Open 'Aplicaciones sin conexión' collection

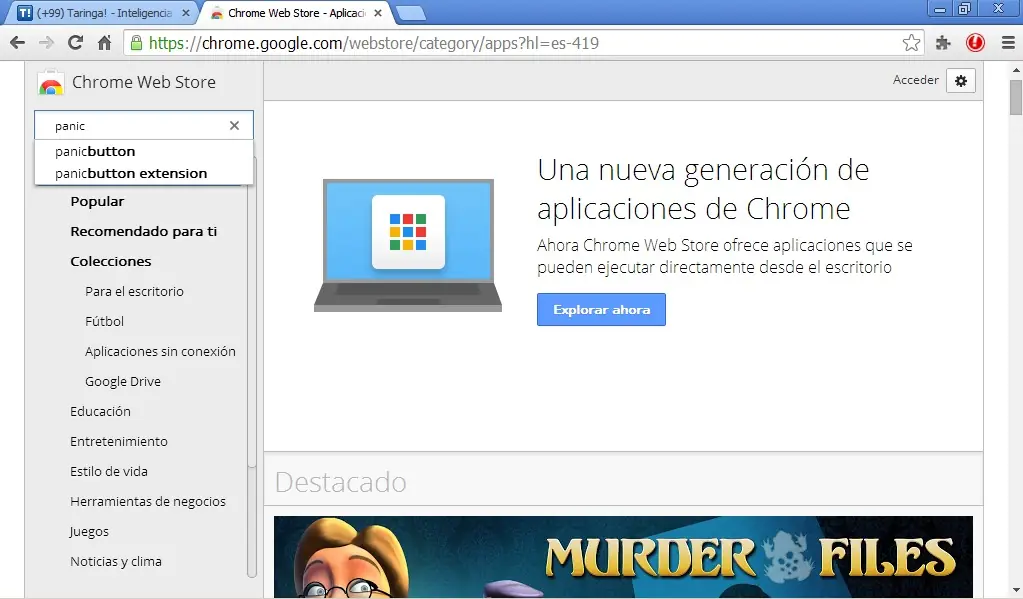tap(160, 352)
